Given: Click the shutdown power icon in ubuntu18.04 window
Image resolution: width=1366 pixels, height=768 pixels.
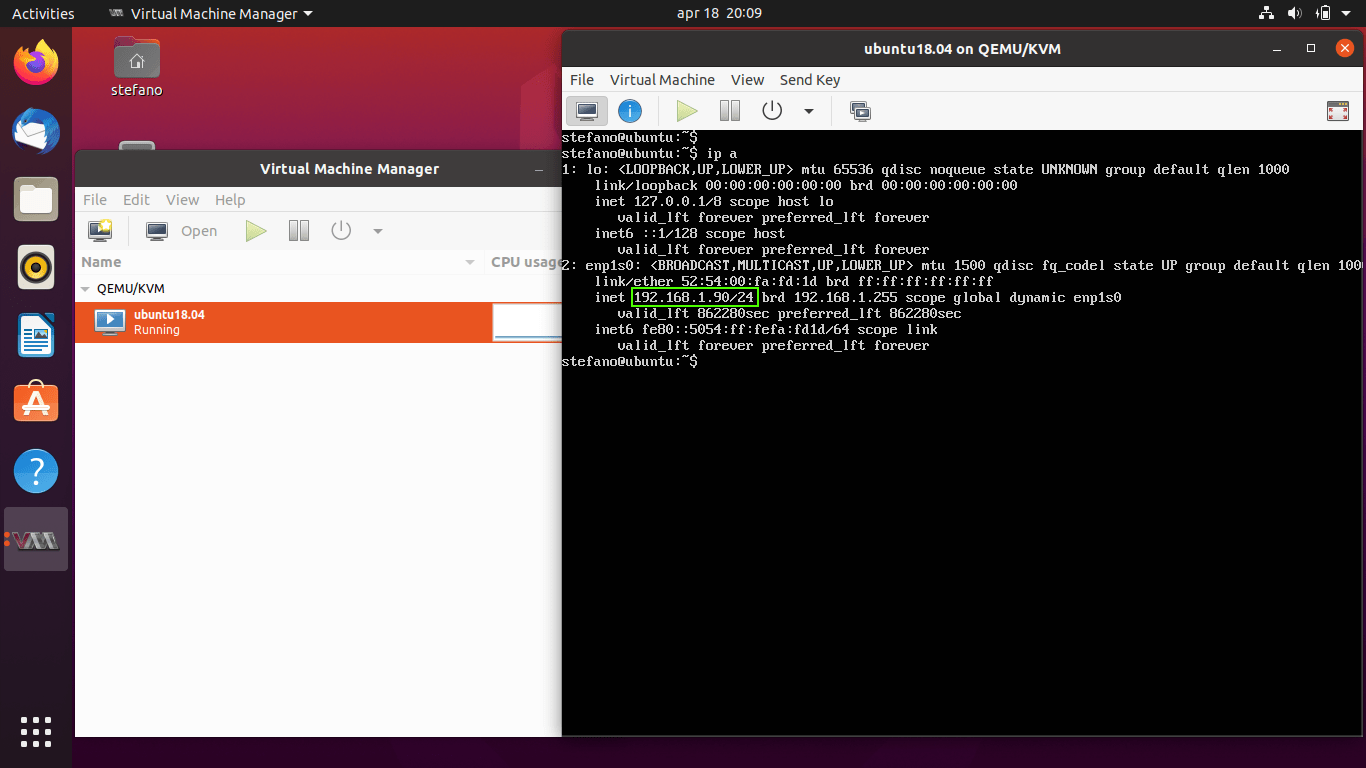Looking at the screenshot, I should pos(772,111).
